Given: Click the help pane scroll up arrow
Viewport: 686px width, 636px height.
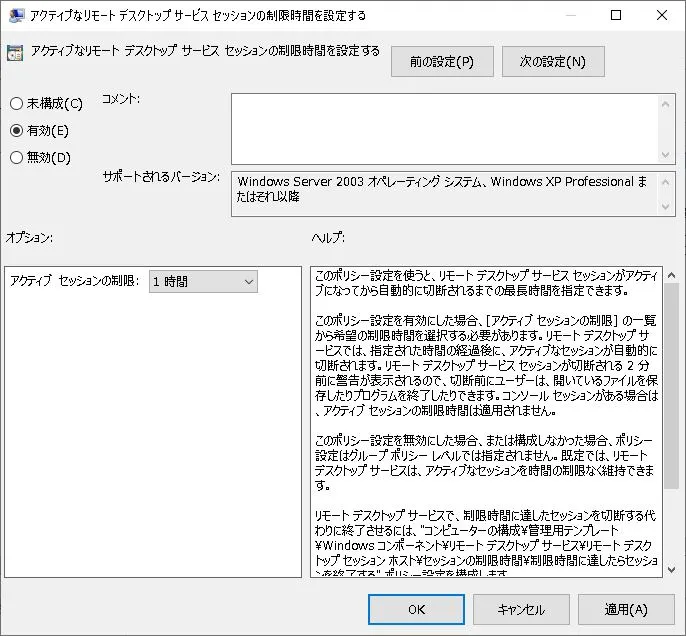Looking at the screenshot, I should tap(672, 275).
